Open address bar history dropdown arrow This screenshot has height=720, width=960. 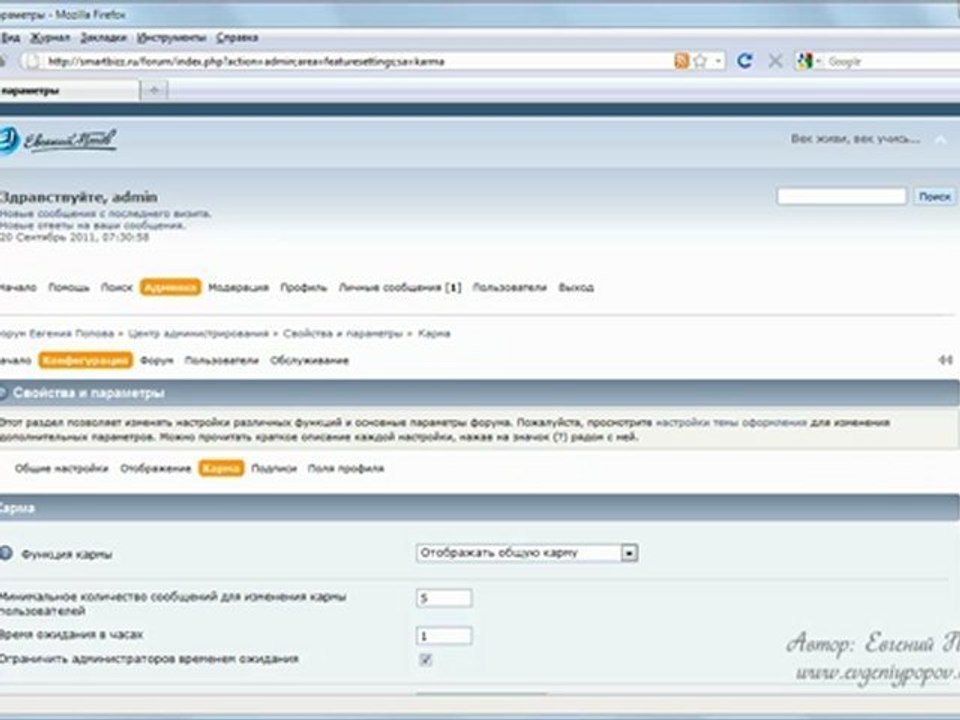pos(718,61)
